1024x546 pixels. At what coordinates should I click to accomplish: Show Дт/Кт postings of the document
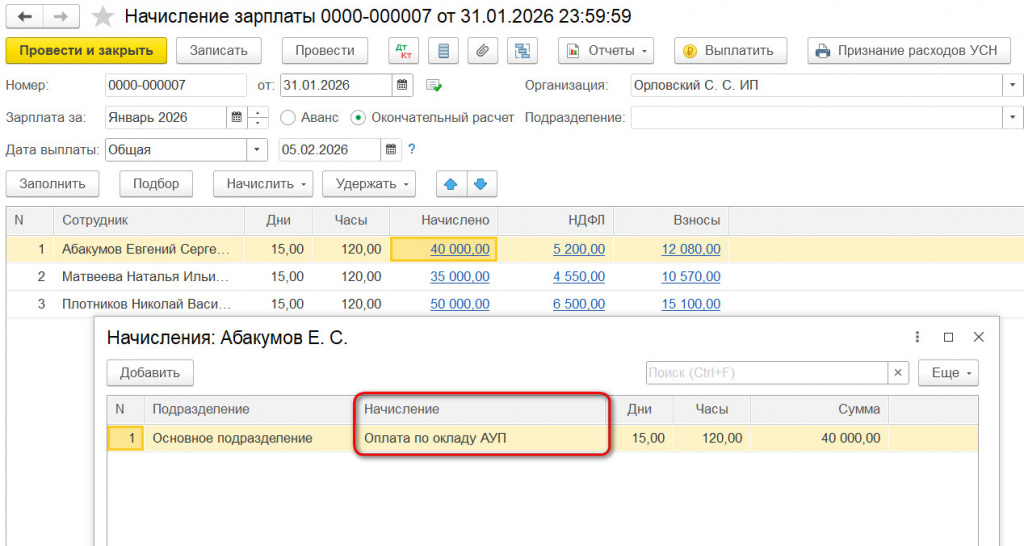click(404, 51)
